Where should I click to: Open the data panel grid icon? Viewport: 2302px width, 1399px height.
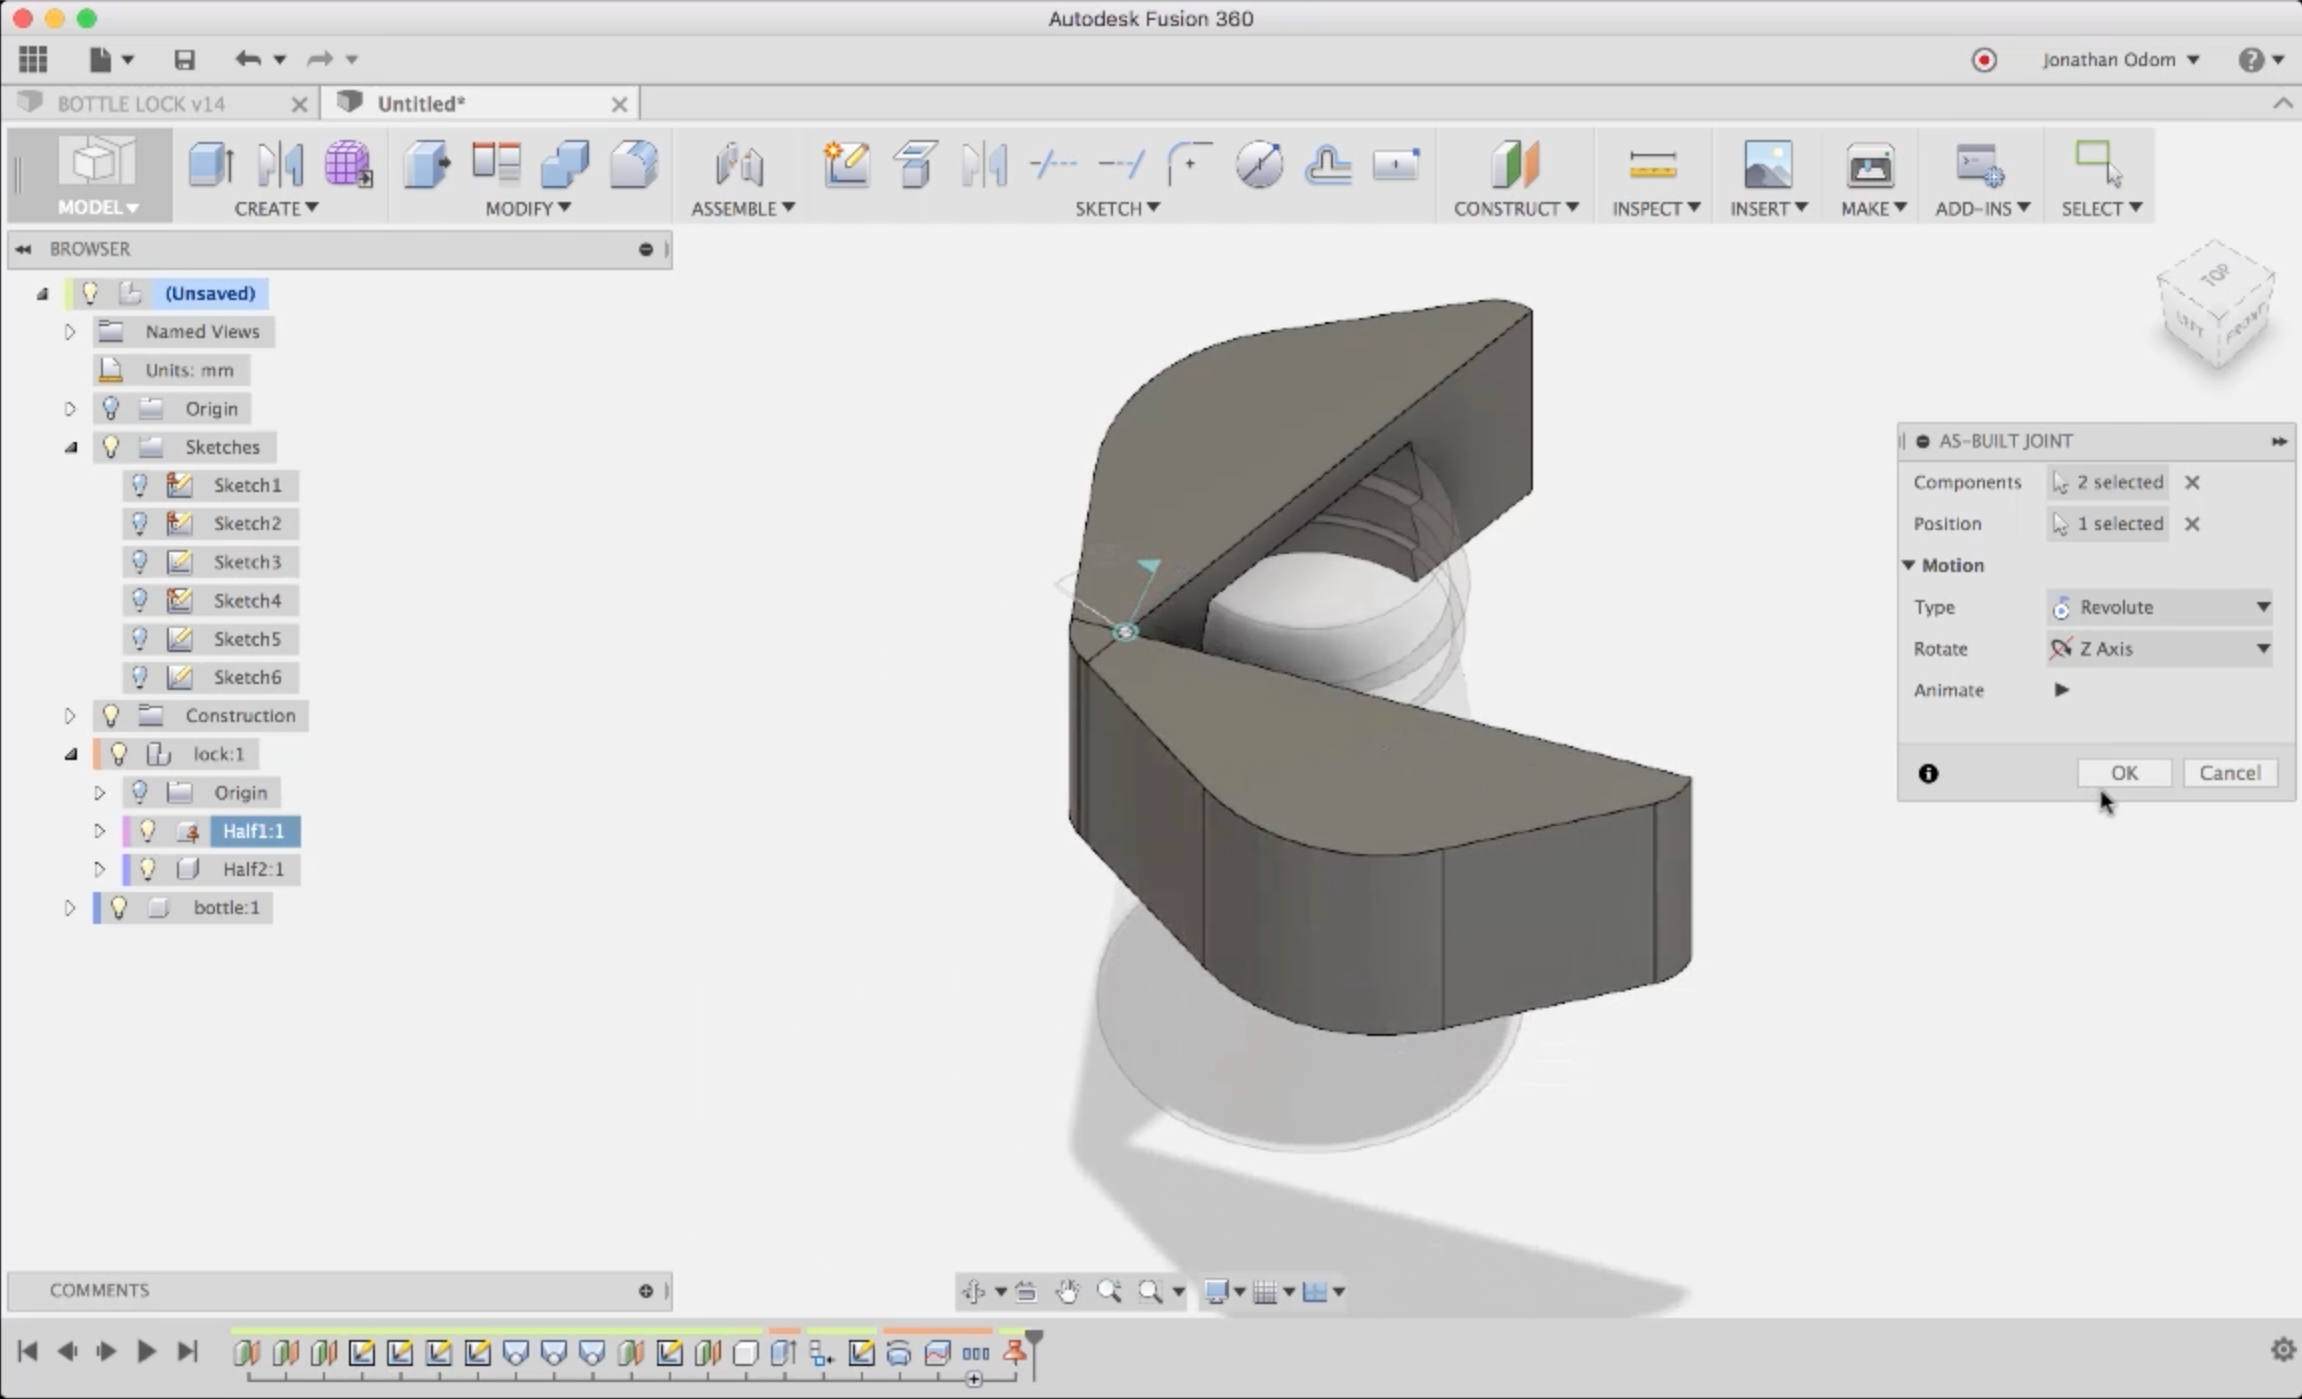coord(33,60)
